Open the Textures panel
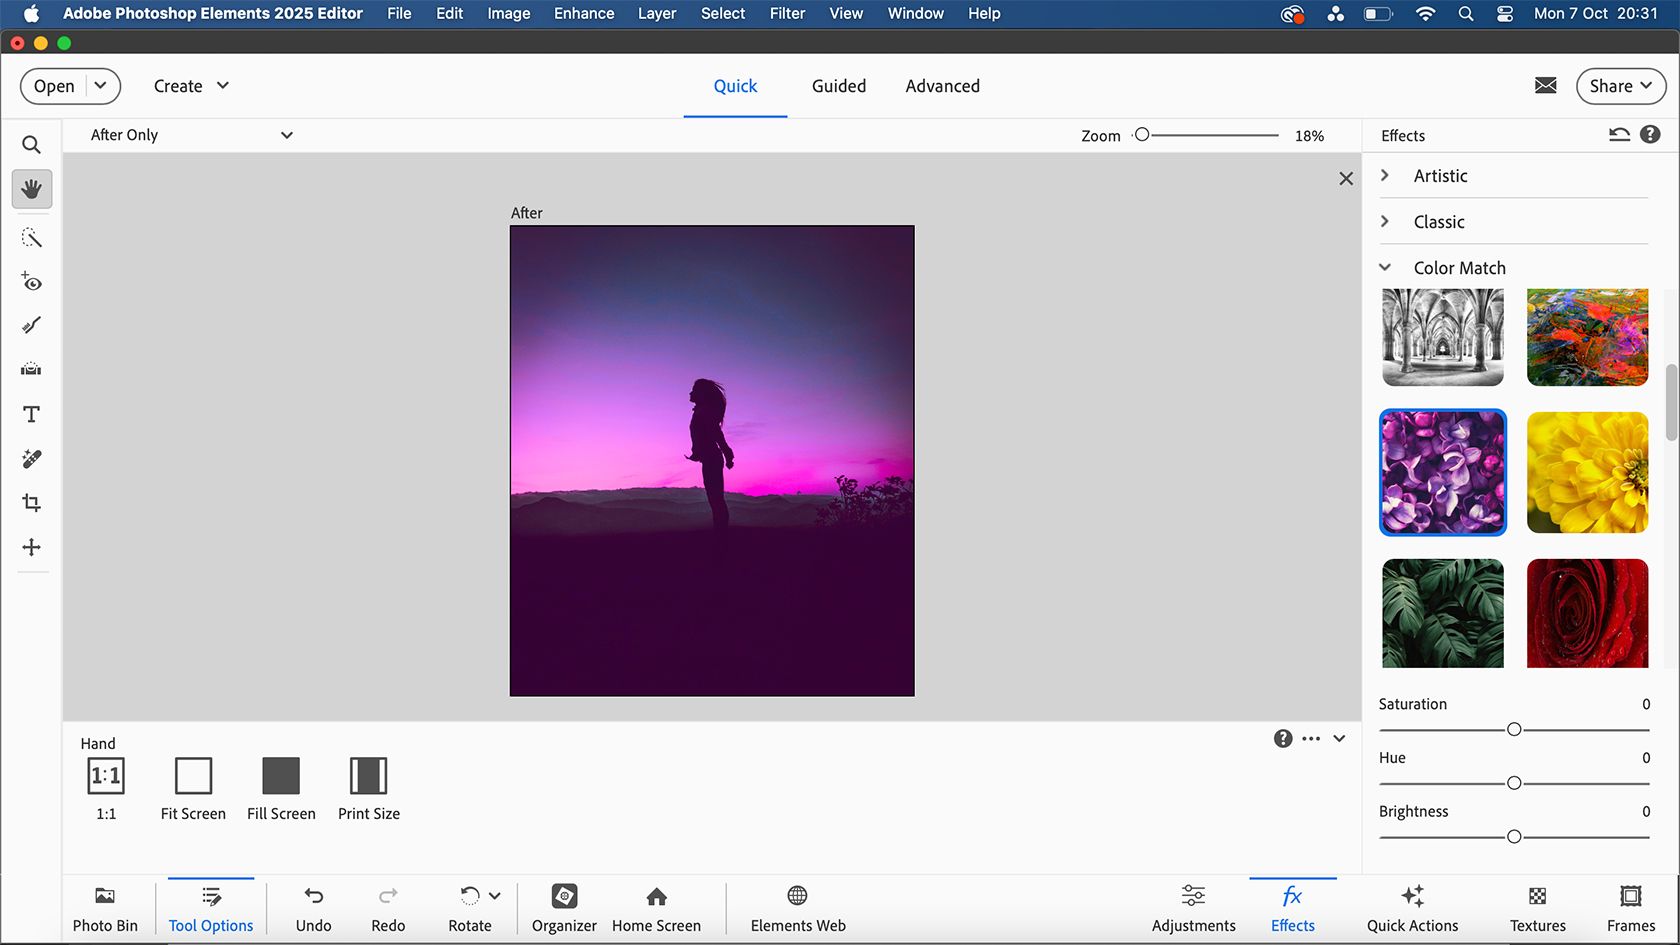Screen dimensions: 1680x945 point(1536,908)
